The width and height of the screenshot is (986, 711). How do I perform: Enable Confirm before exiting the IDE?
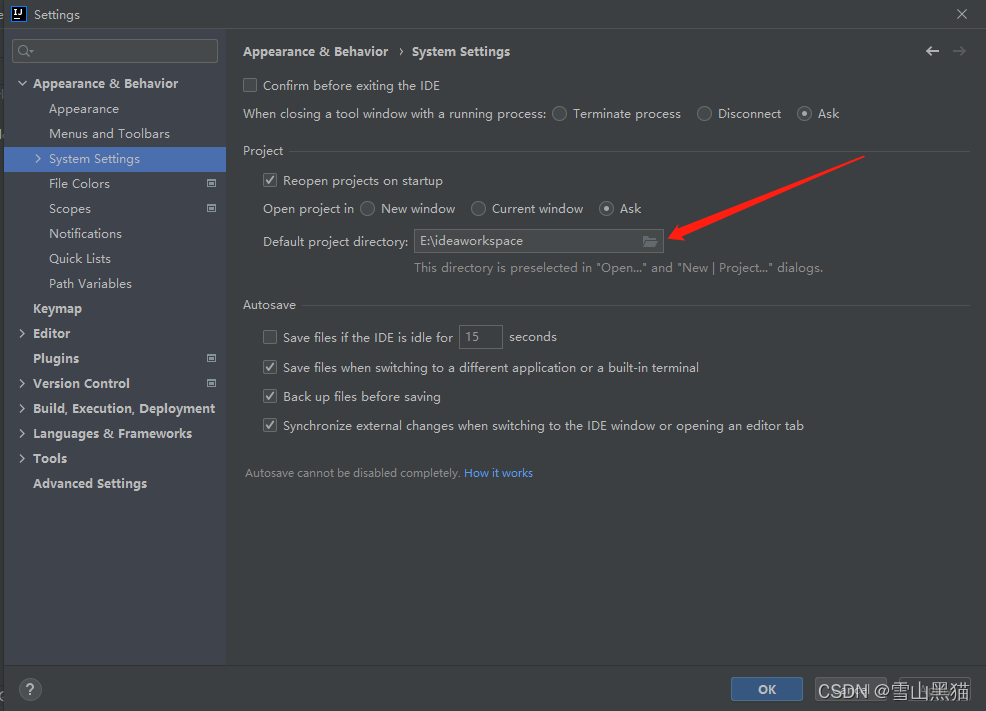coord(250,85)
